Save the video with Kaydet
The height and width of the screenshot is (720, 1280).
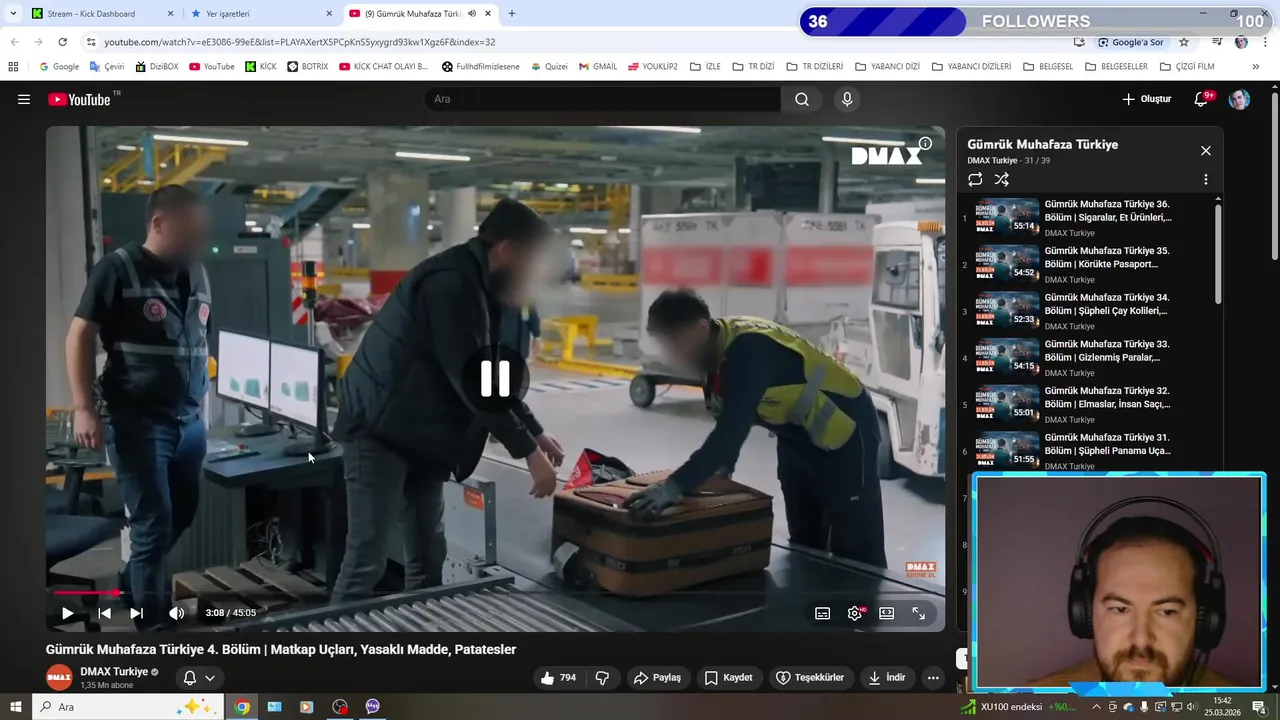[x=728, y=678]
